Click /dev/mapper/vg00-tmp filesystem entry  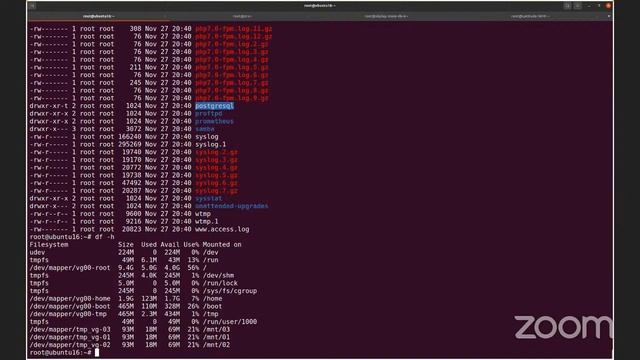point(68,314)
